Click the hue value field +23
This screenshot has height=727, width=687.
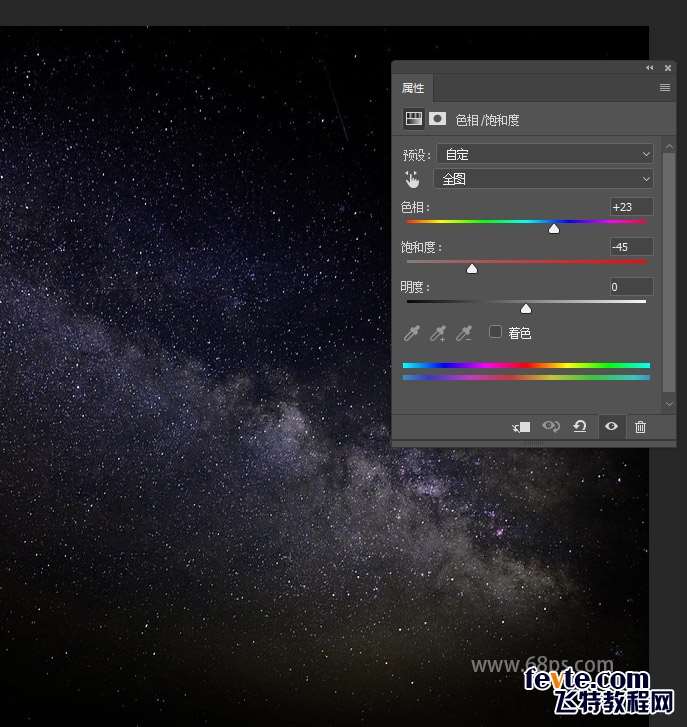631,207
